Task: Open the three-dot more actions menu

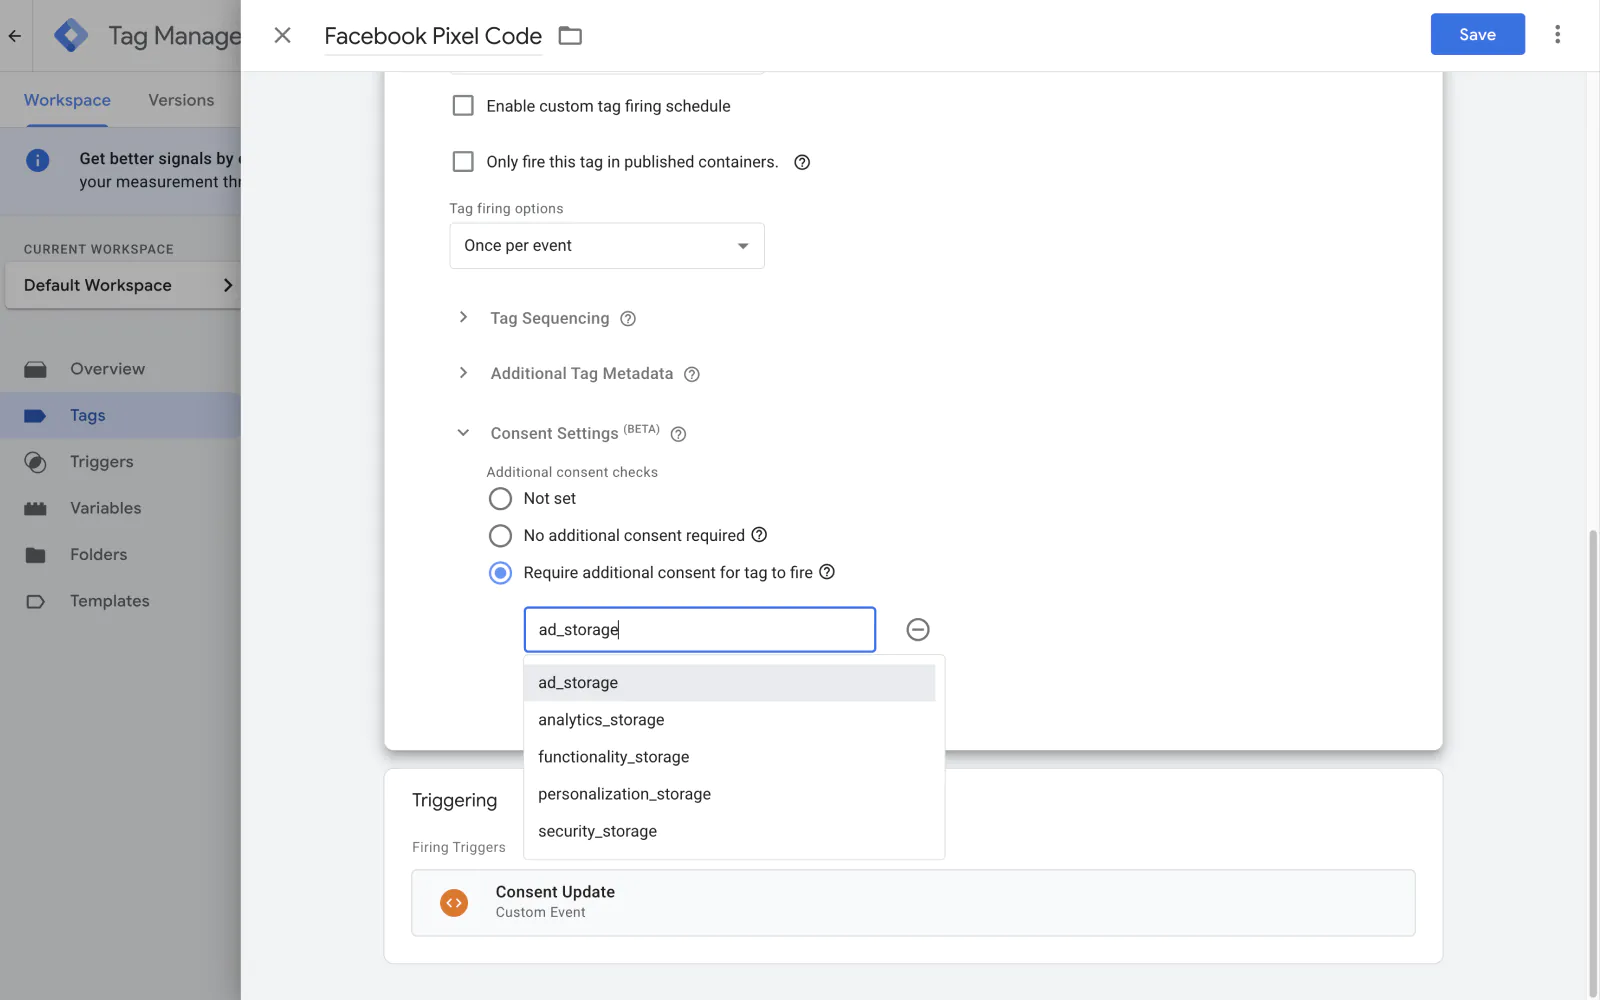Action: pyautogui.click(x=1557, y=35)
